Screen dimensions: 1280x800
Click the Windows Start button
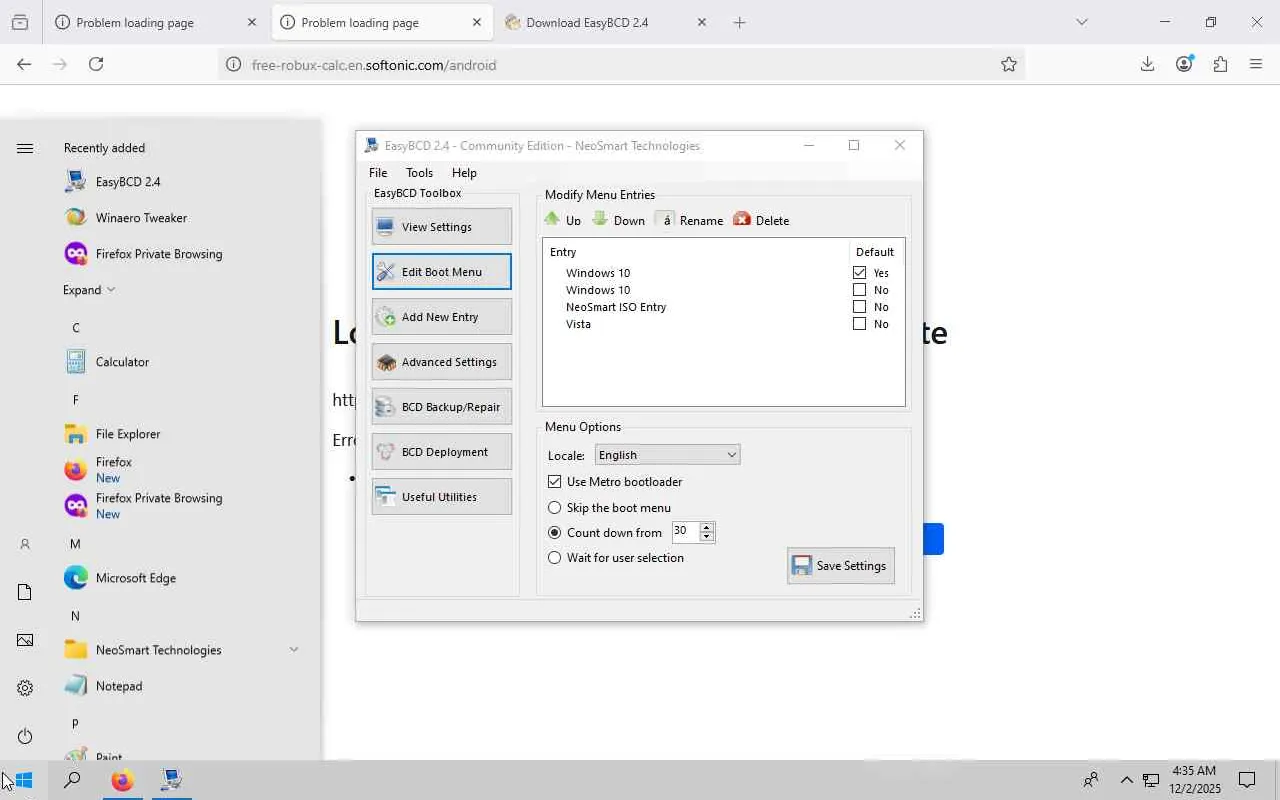point(24,780)
